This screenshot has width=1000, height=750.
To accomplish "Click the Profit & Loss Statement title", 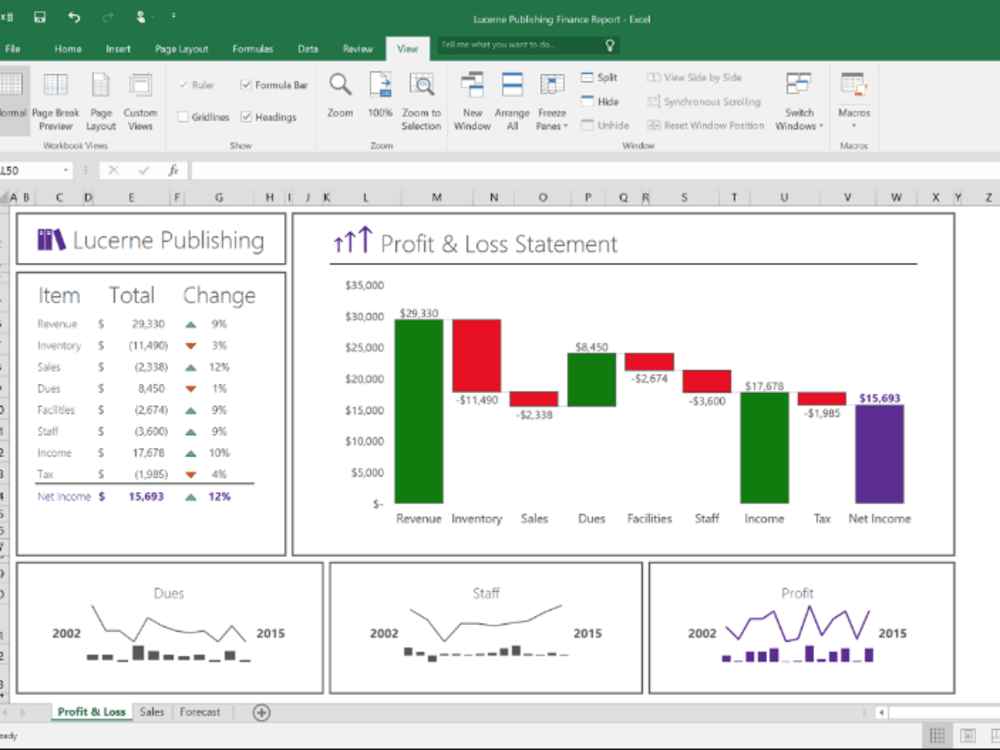I will tap(499, 244).
